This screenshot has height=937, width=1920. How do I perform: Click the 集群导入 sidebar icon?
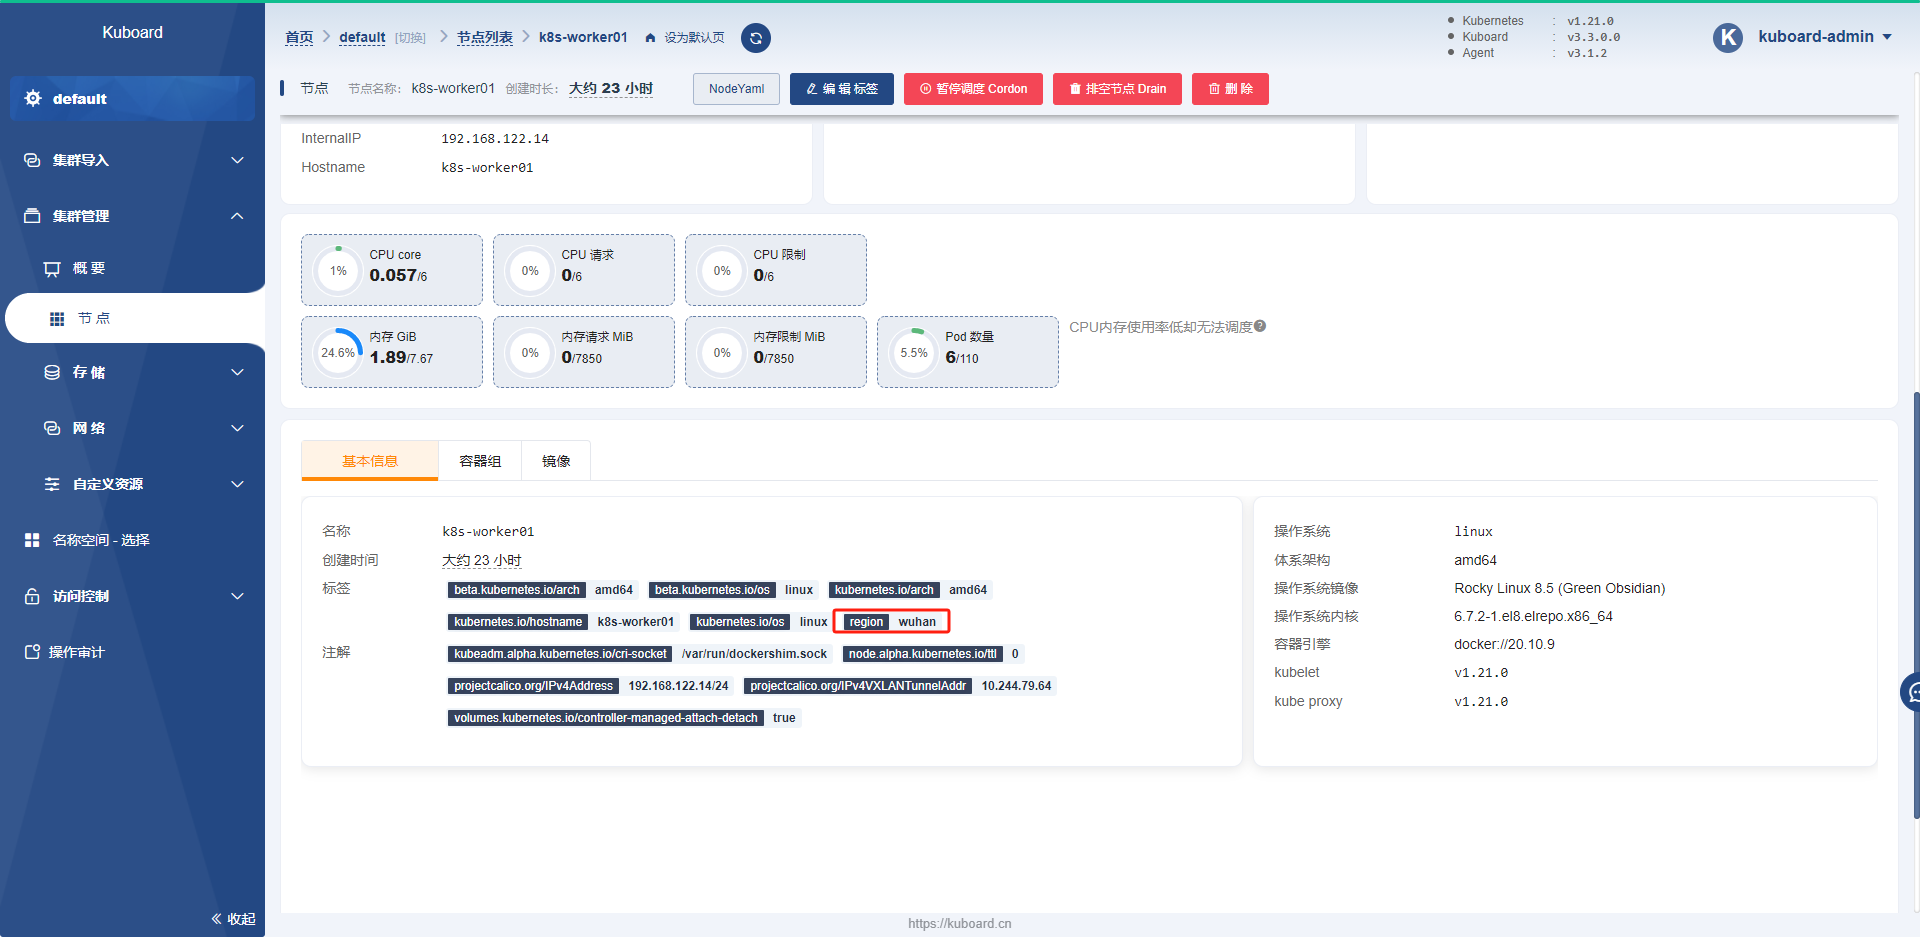32,160
